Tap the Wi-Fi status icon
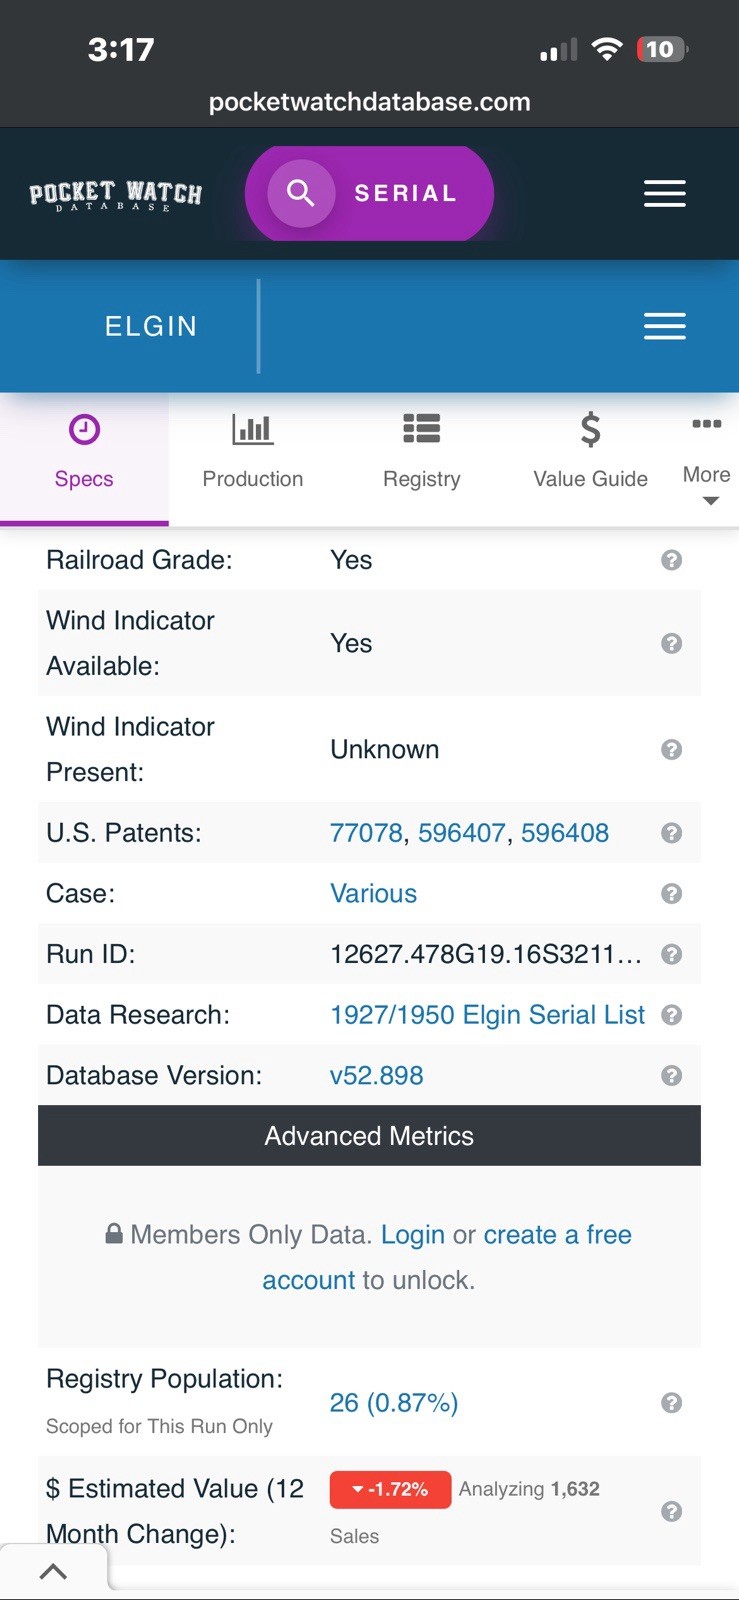 (x=607, y=49)
